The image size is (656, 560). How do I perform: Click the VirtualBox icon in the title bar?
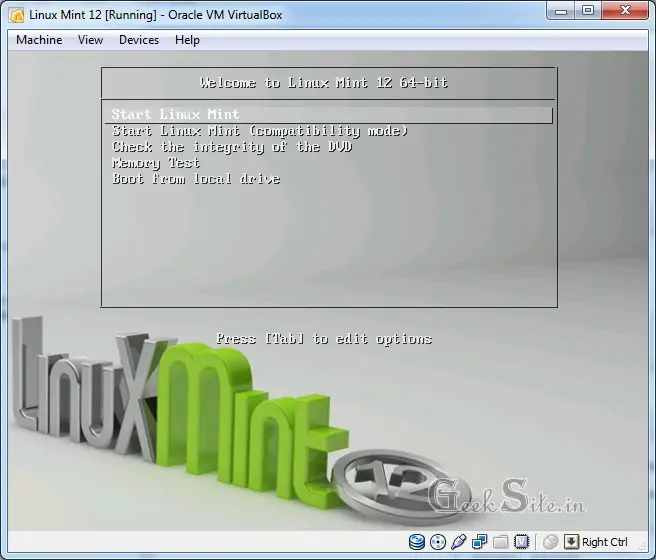tap(17, 15)
